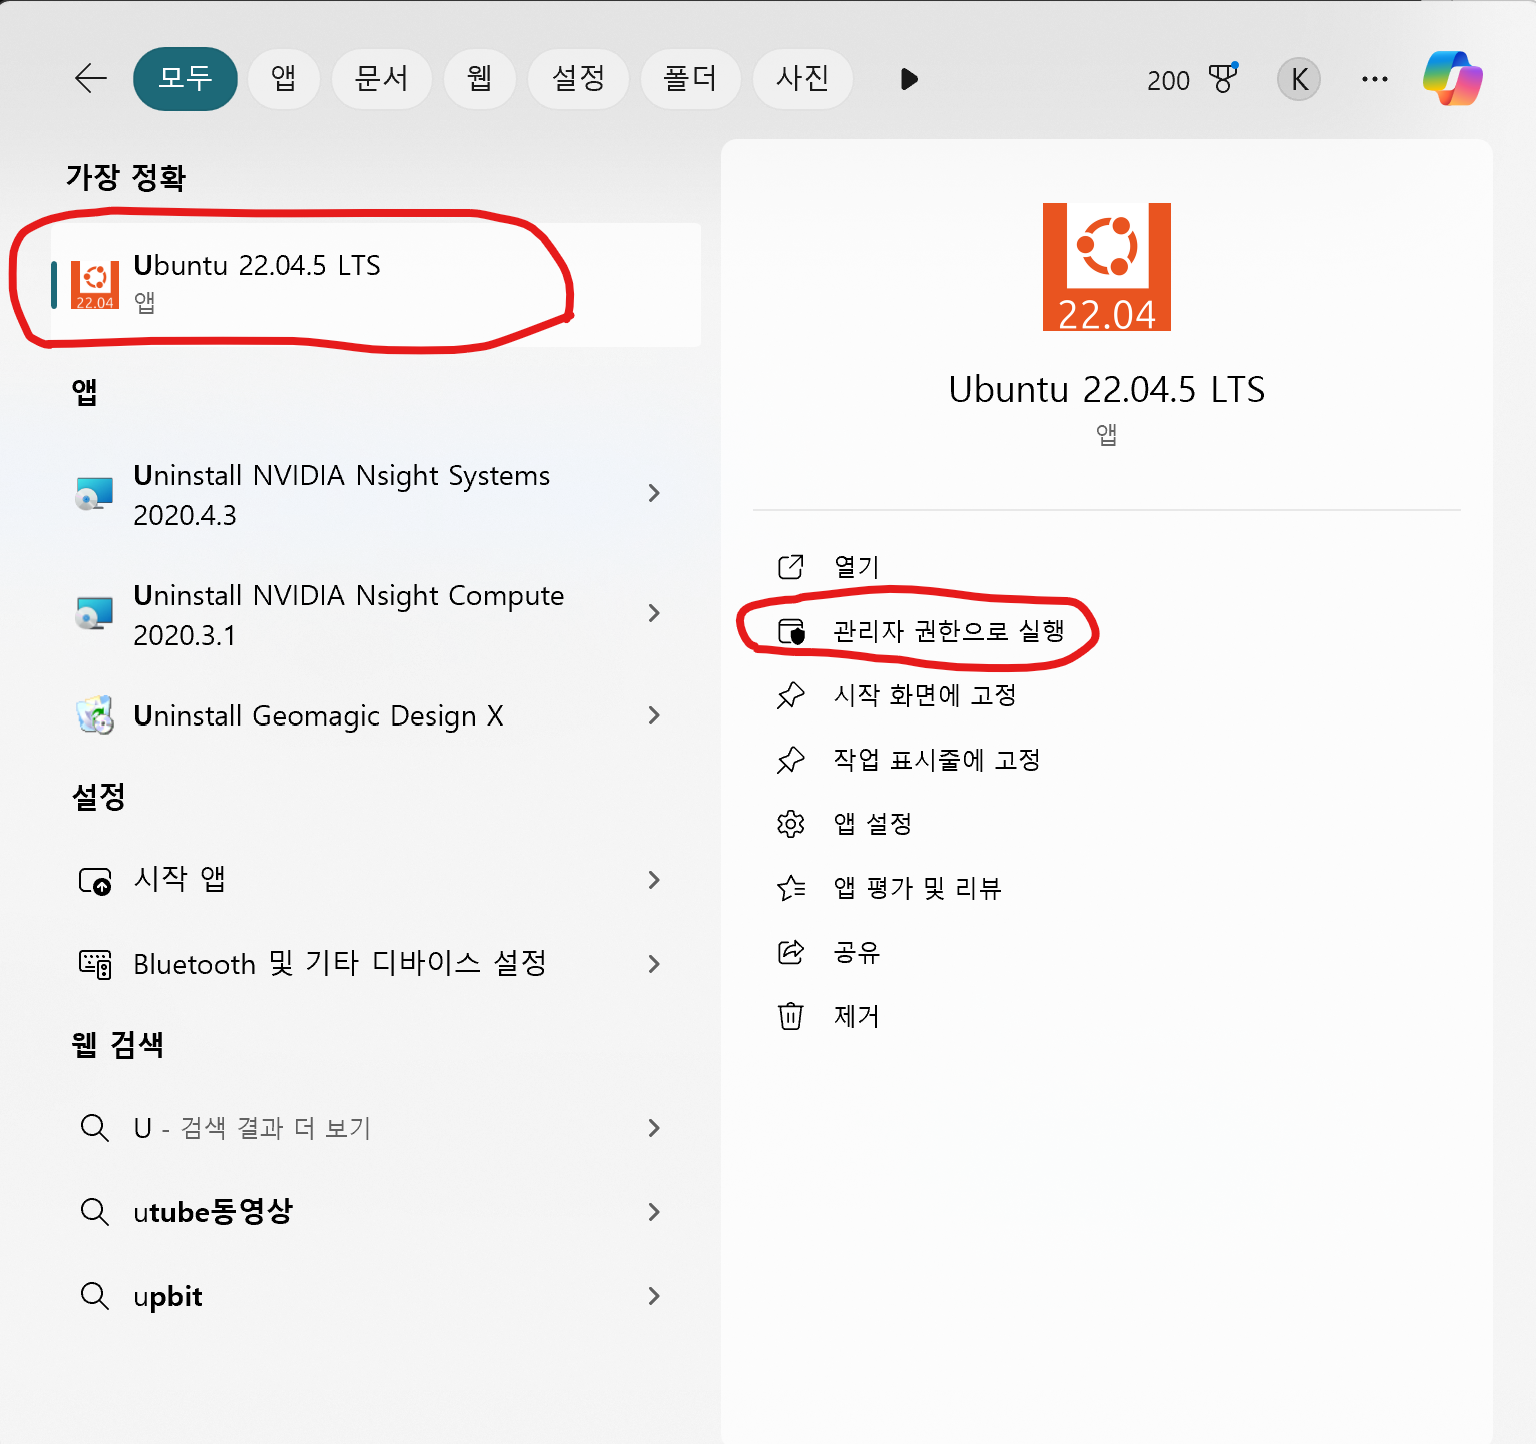This screenshot has height=1444, width=1536.
Task: Expand the 시작 앱 result chevron
Action: click(x=654, y=880)
